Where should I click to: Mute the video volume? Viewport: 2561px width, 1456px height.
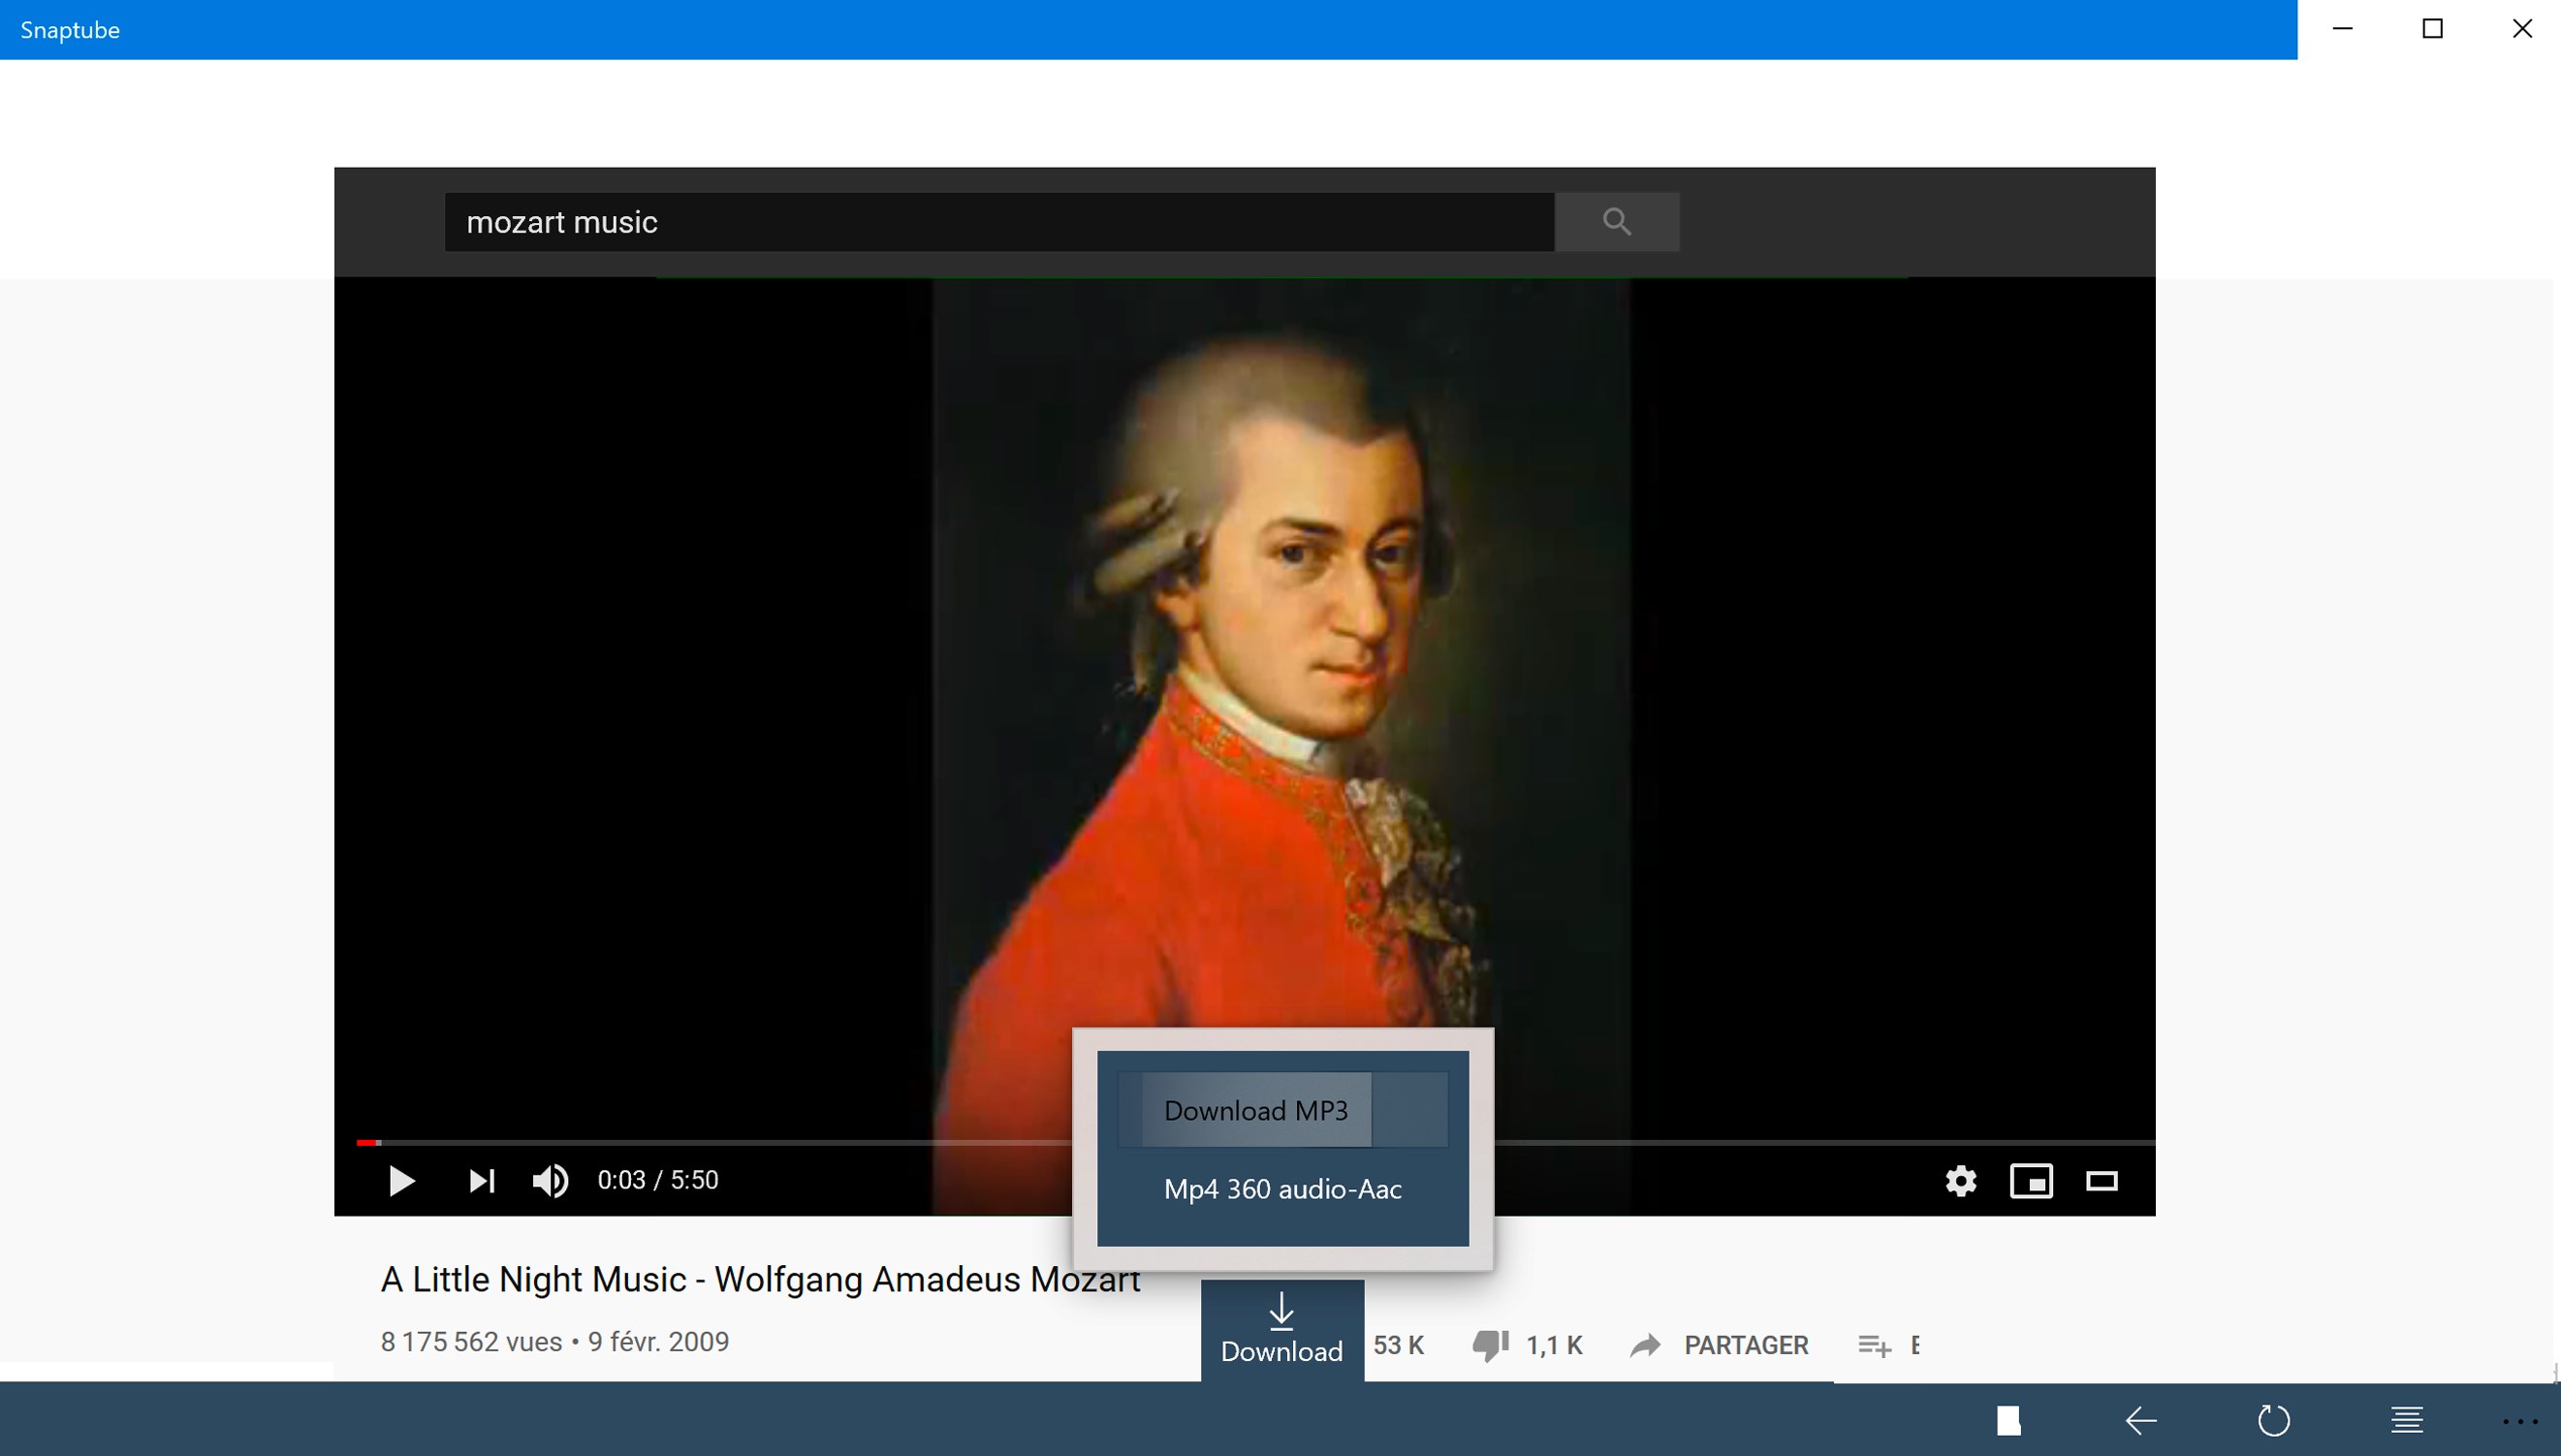tap(550, 1181)
